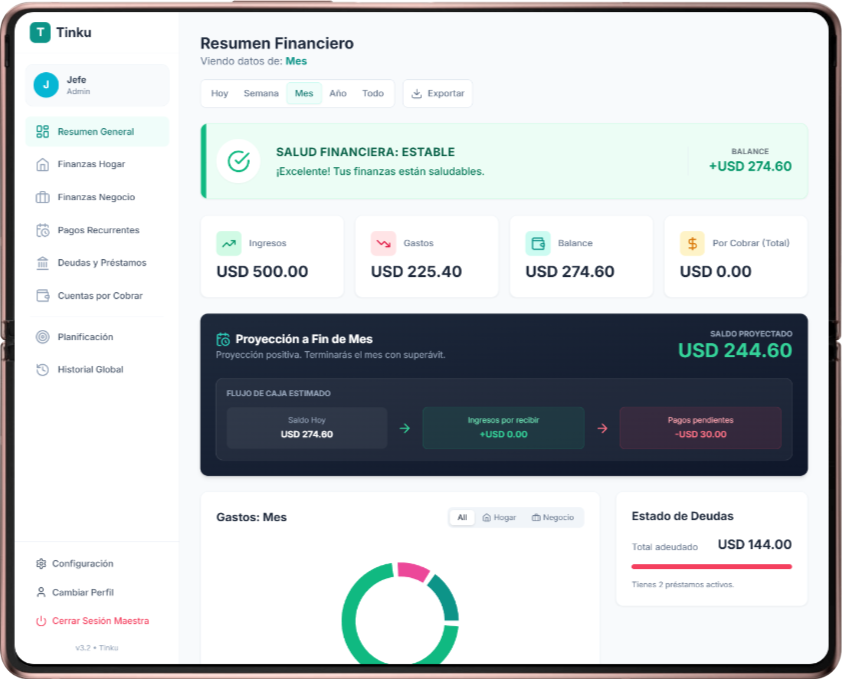
Task: Go to Pagos Recurrentes
Action: (97, 230)
